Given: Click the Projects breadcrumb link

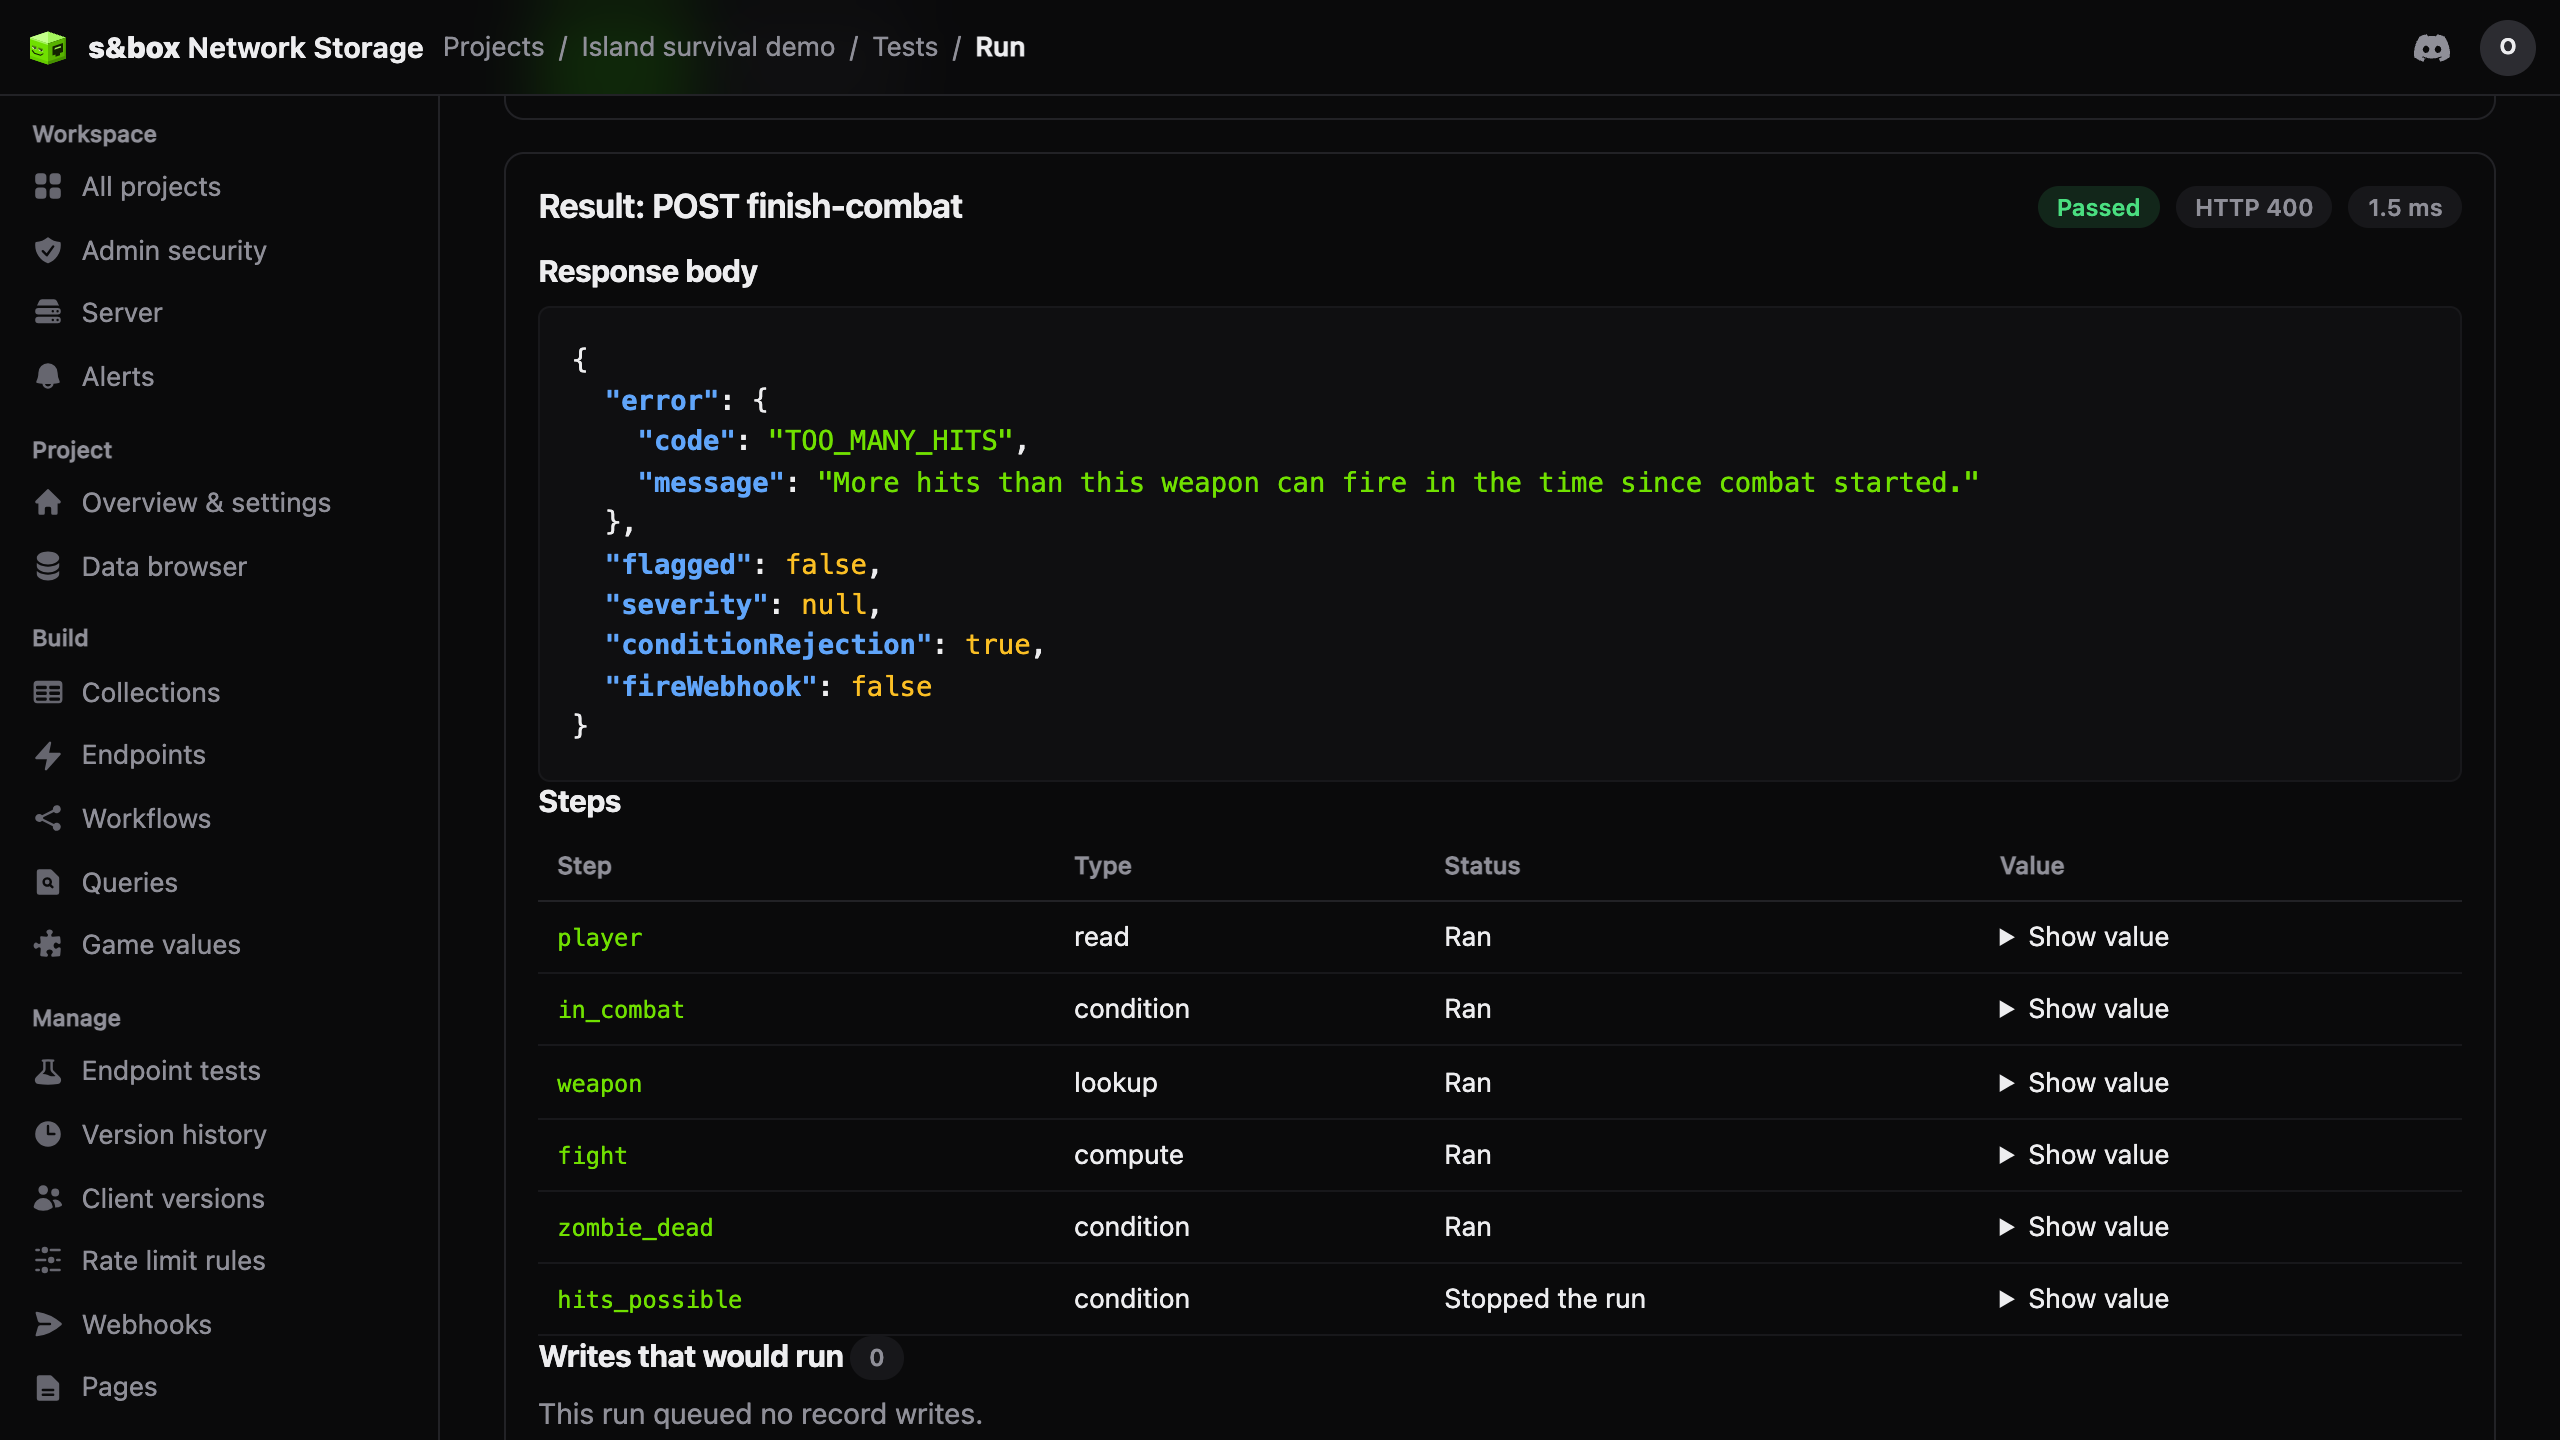Looking at the screenshot, I should (x=494, y=47).
